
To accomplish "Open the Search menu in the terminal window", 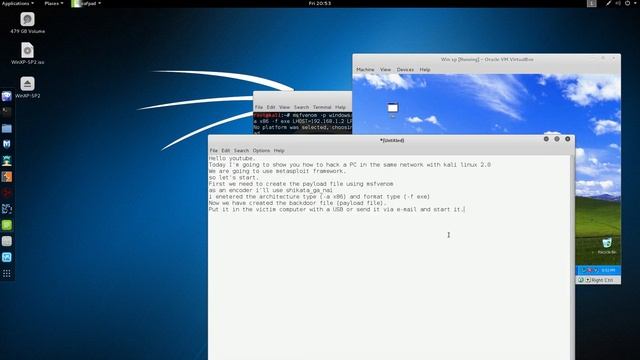I will point(301,107).
